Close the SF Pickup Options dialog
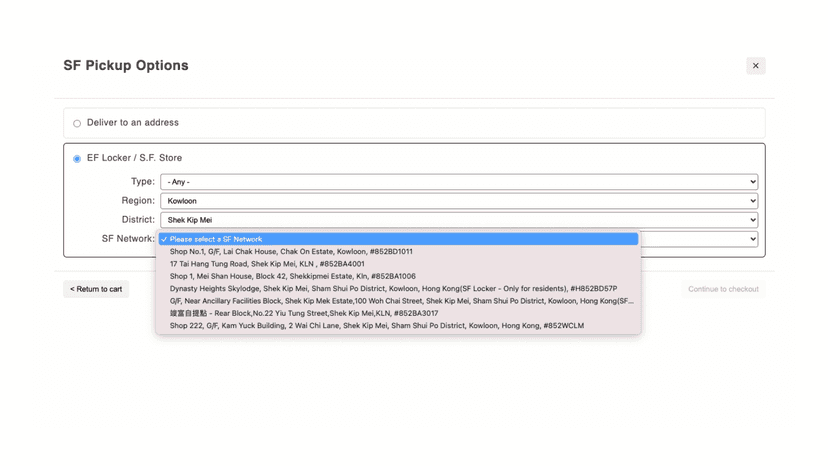828x466 pixels. pos(755,66)
